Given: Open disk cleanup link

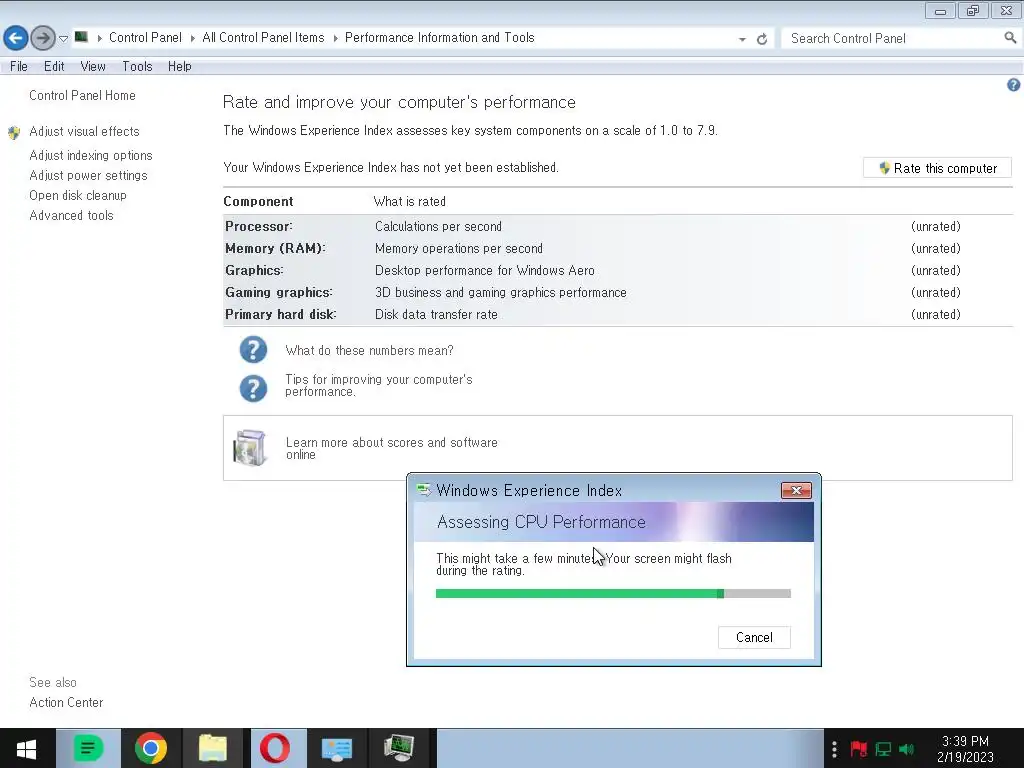Looking at the screenshot, I should tap(78, 195).
